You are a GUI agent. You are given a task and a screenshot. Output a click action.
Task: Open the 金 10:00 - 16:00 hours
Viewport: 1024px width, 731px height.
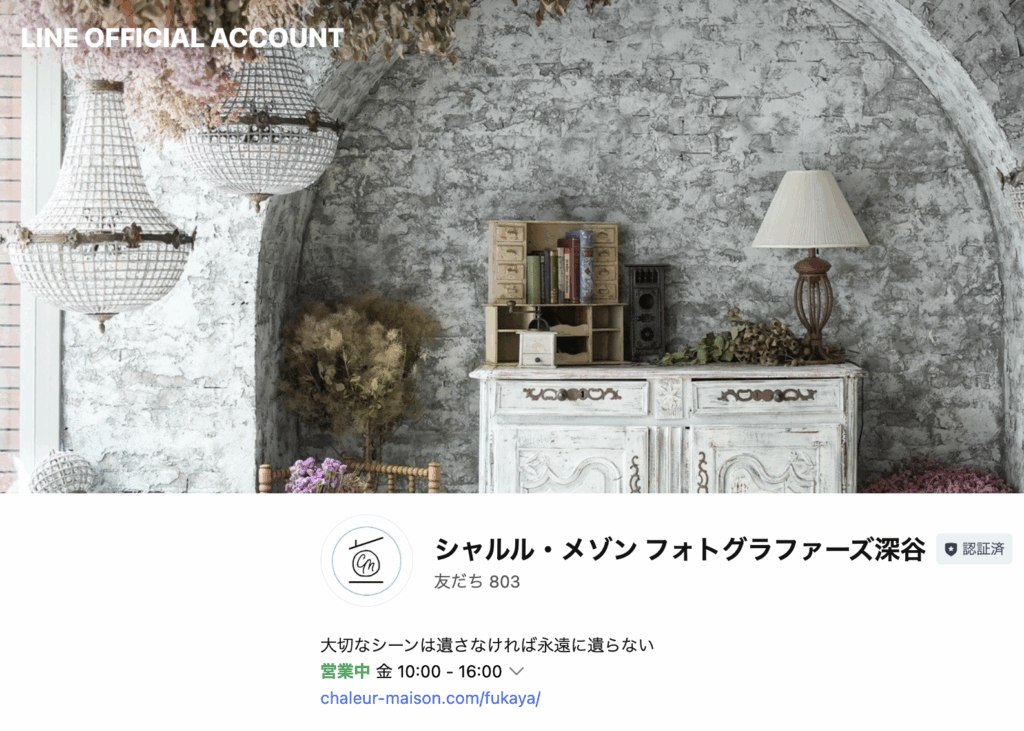(439, 672)
